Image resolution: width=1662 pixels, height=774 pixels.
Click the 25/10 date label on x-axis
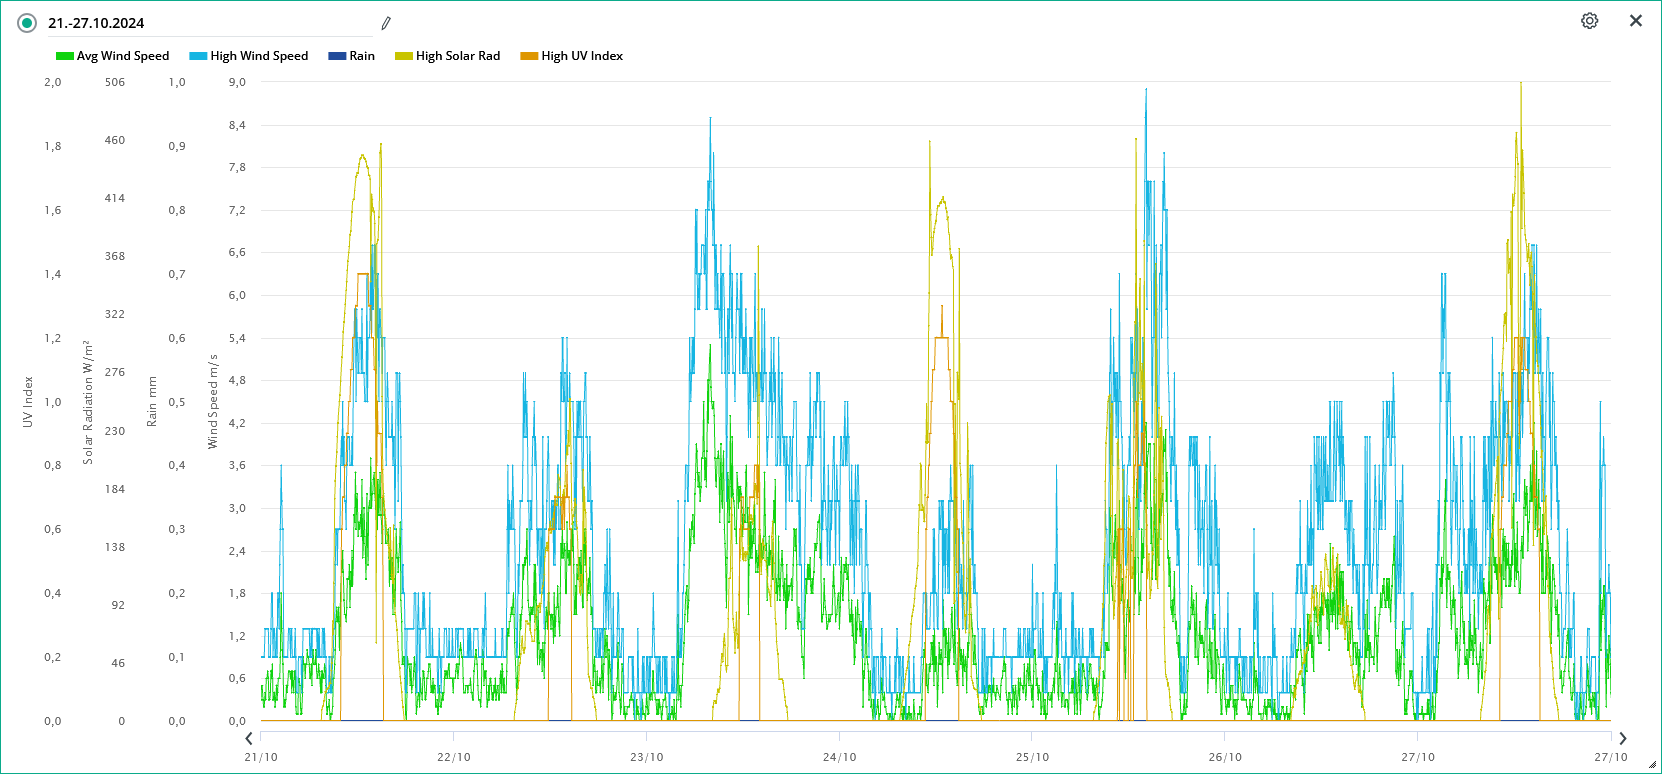[x=1032, y=757]
